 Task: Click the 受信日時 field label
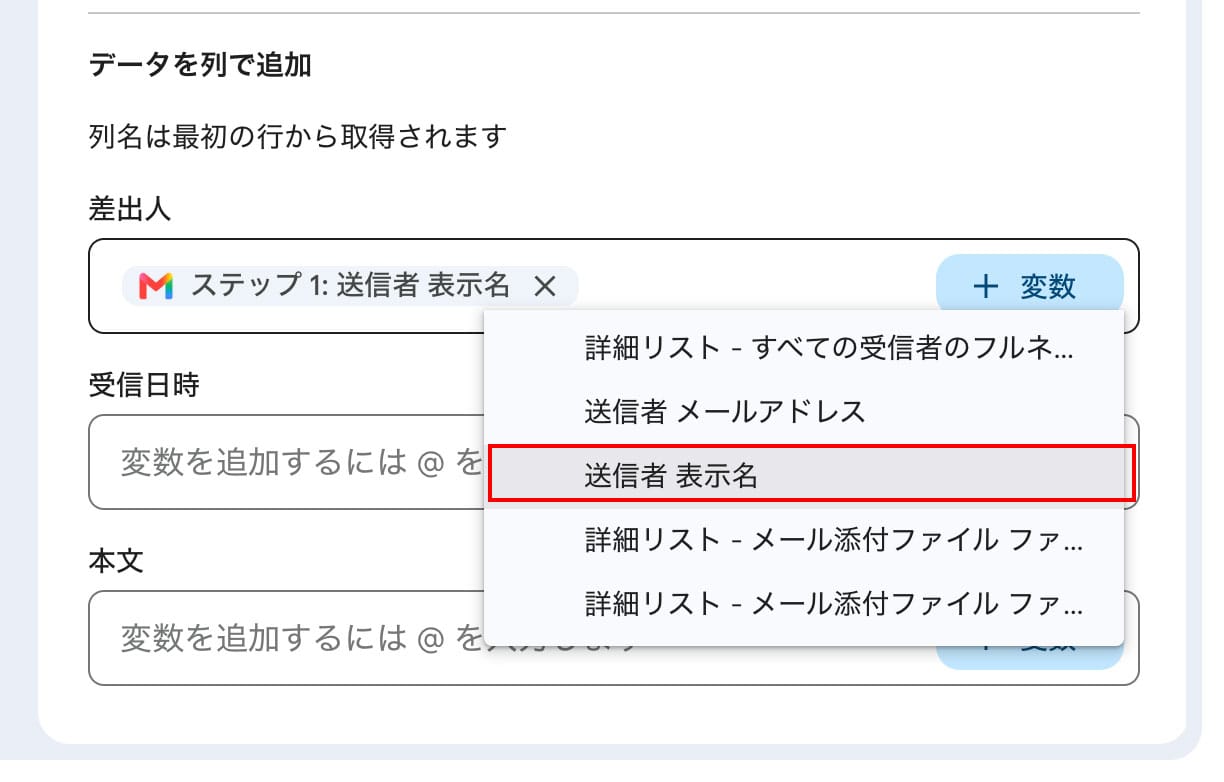pyautogui.click(x=144, y=385)
